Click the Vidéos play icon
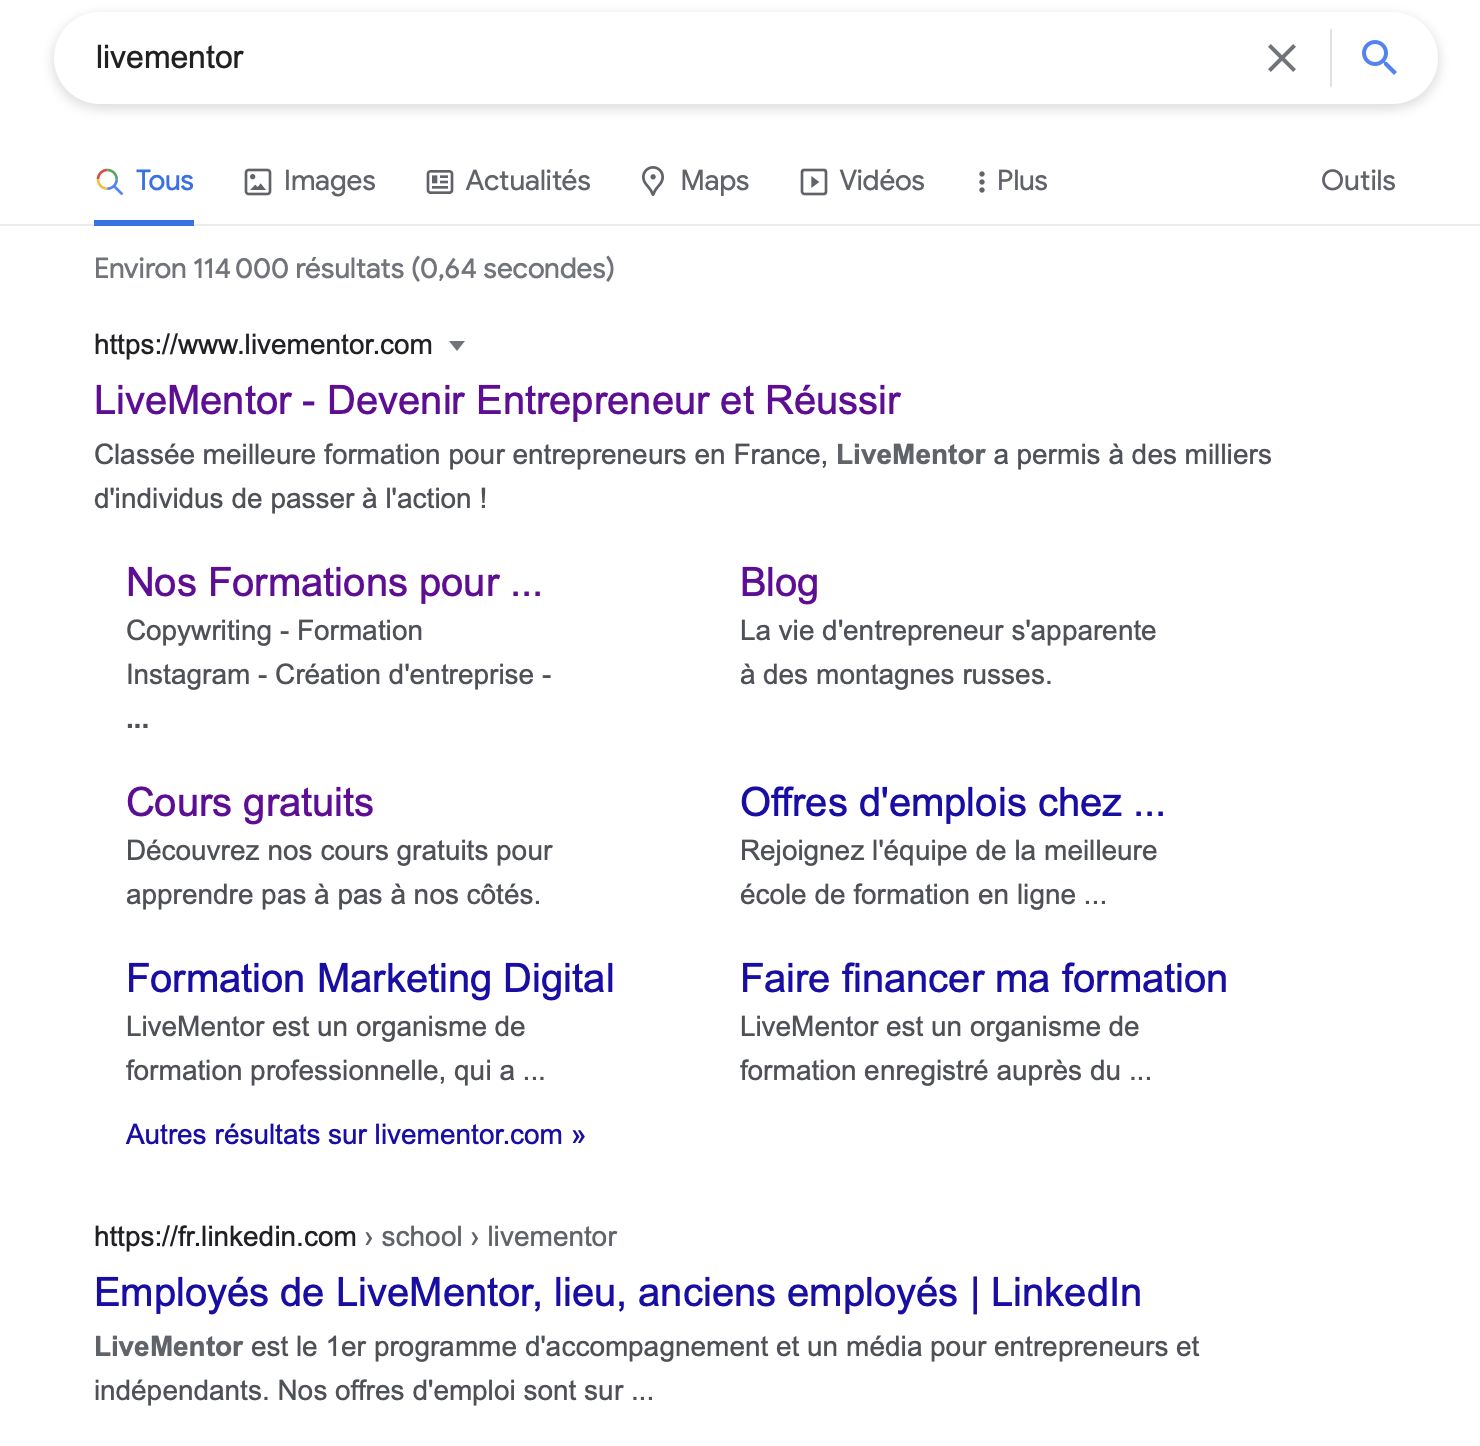Image resolution: width=1480 pixels, height=1446 pixels. click(814, 182)
